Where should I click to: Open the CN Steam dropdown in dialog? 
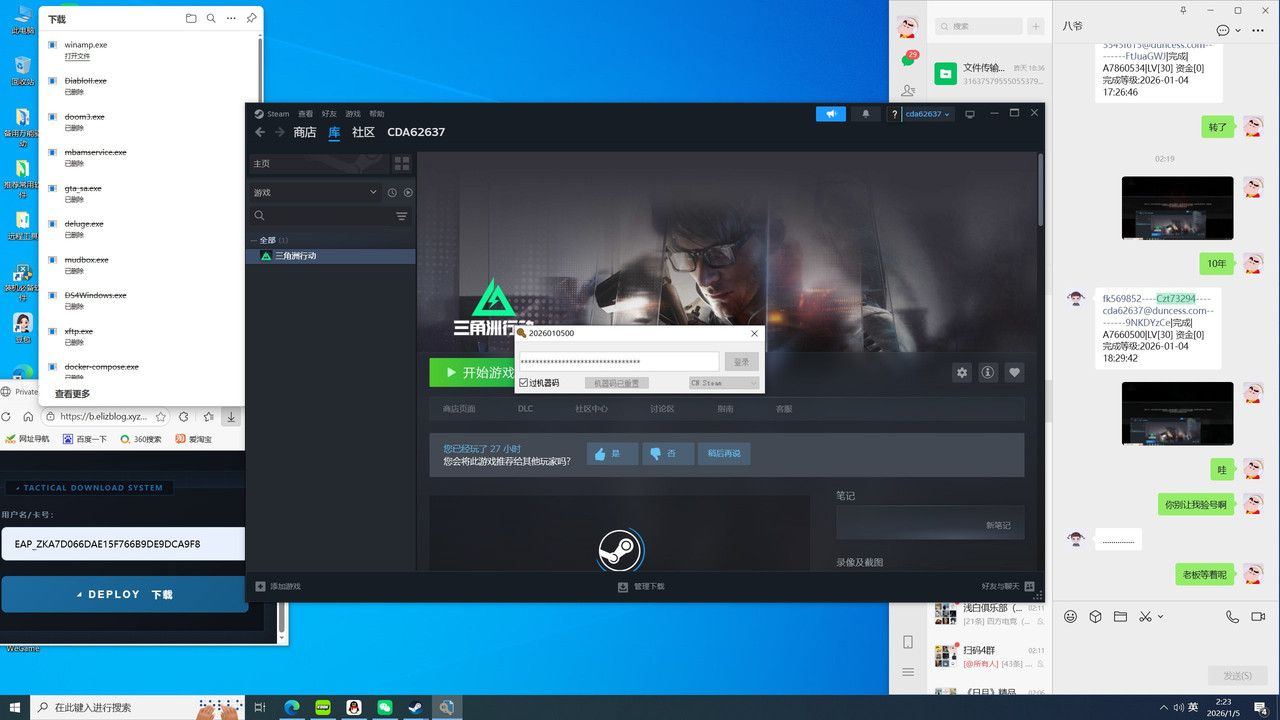[x=725, y=383]
